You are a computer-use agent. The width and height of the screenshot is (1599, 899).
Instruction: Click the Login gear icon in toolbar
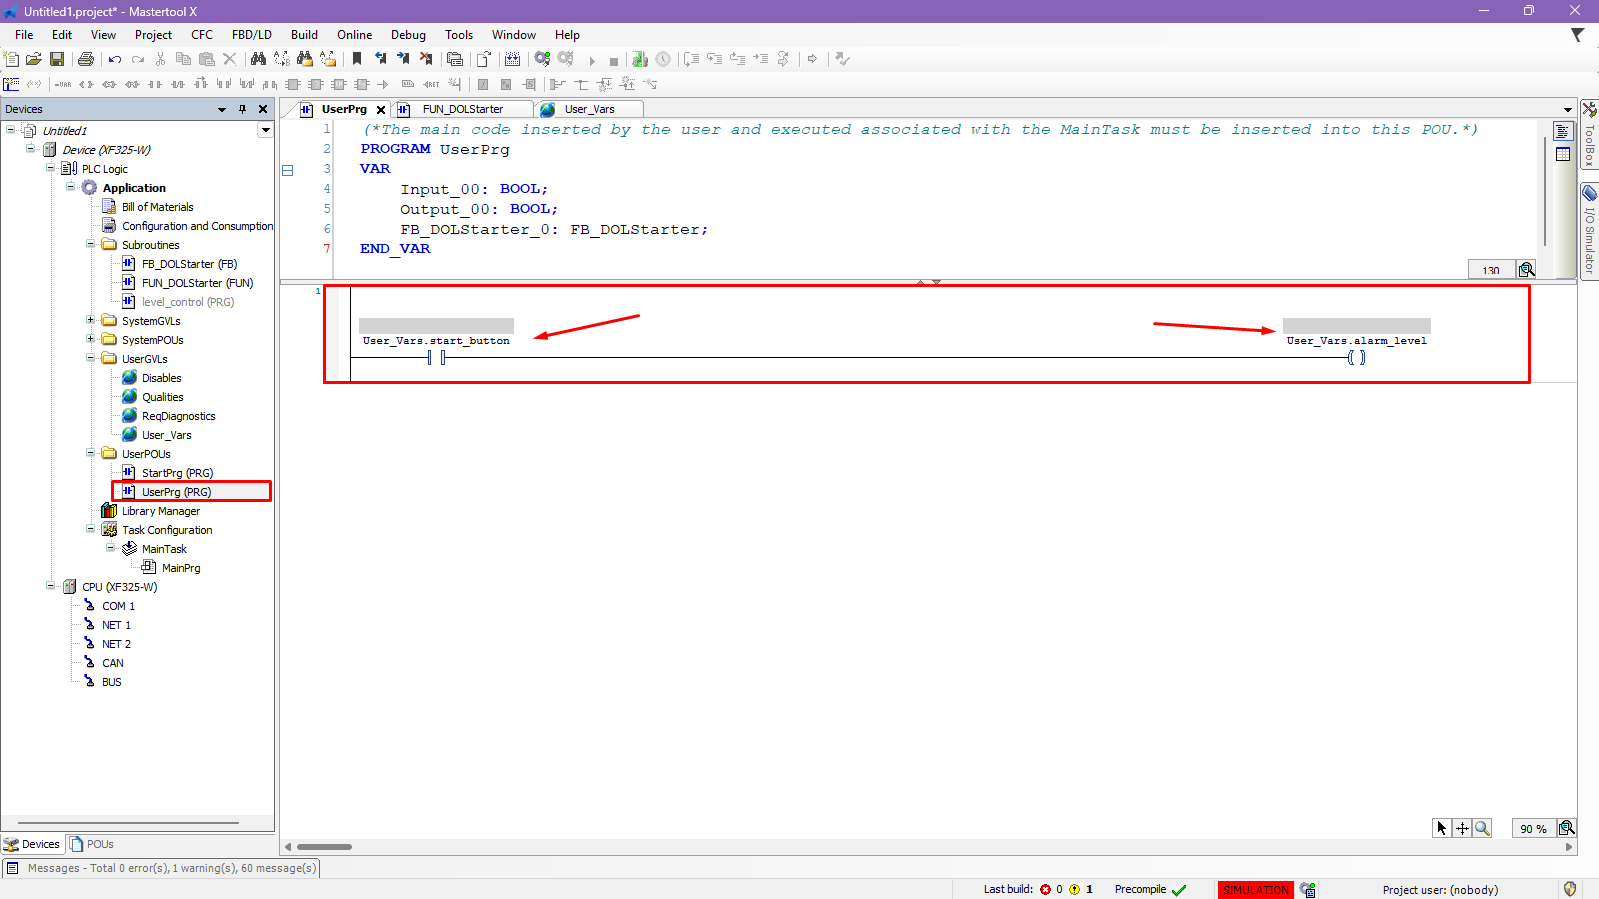pyautogui.click(x=542, y=59)
